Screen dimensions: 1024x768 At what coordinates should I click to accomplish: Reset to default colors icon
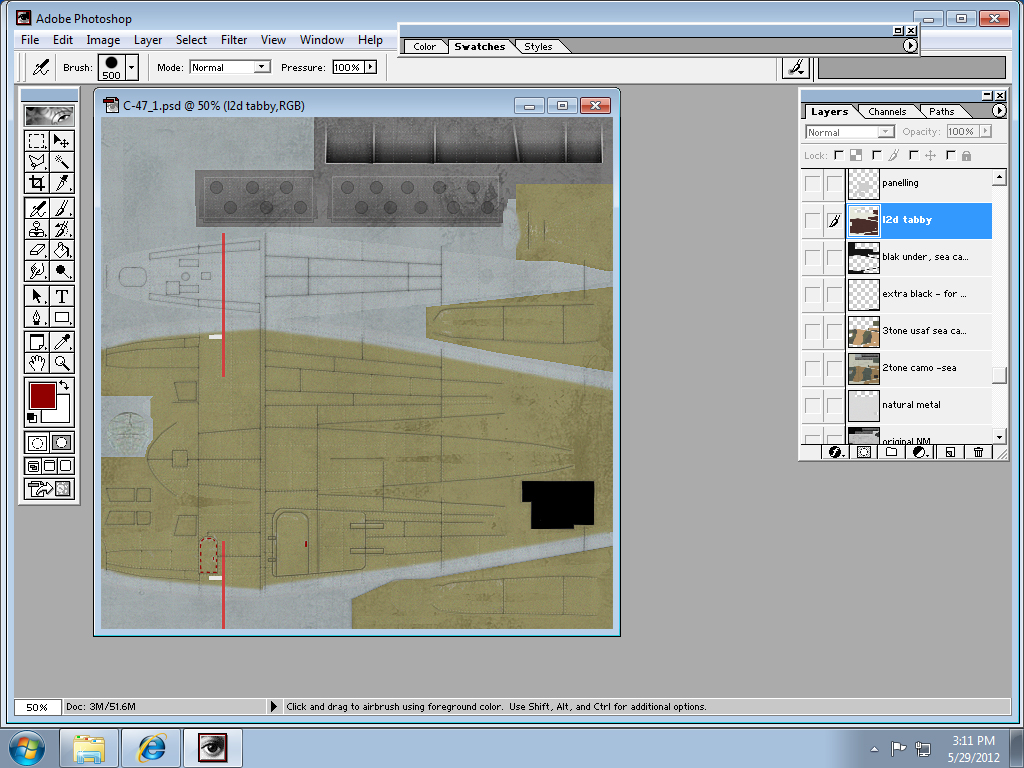click(x=31, y=417)
